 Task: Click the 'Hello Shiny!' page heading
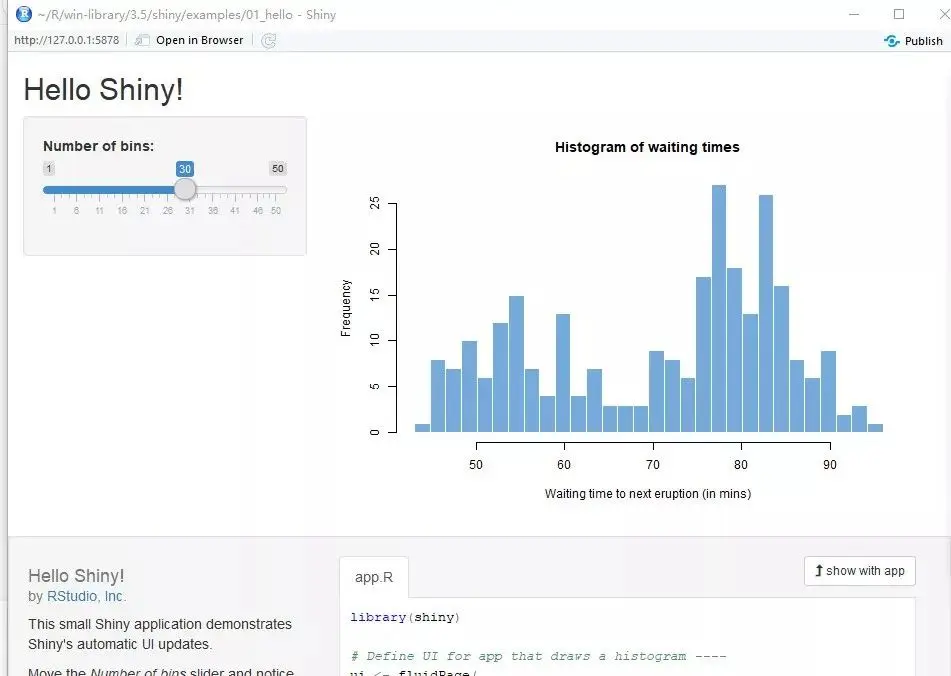tap(103, 89)
